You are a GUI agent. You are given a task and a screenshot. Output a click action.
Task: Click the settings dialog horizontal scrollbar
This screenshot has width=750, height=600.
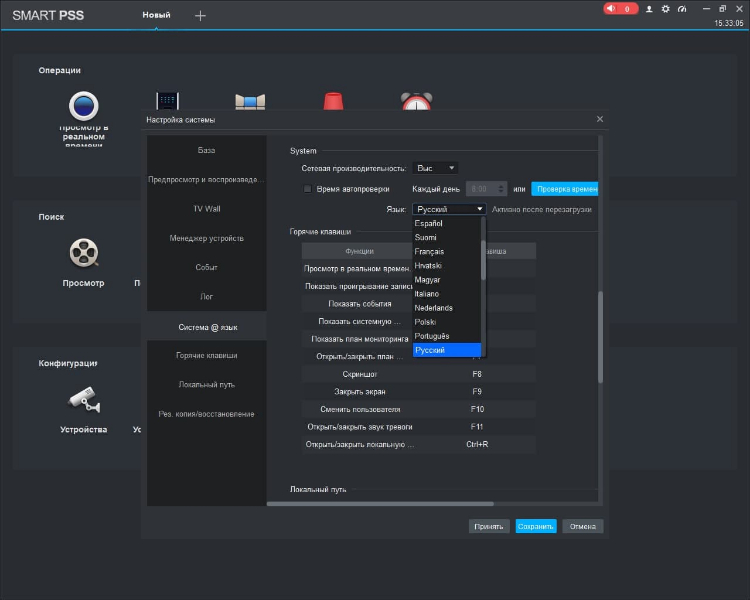click(380, 504)
